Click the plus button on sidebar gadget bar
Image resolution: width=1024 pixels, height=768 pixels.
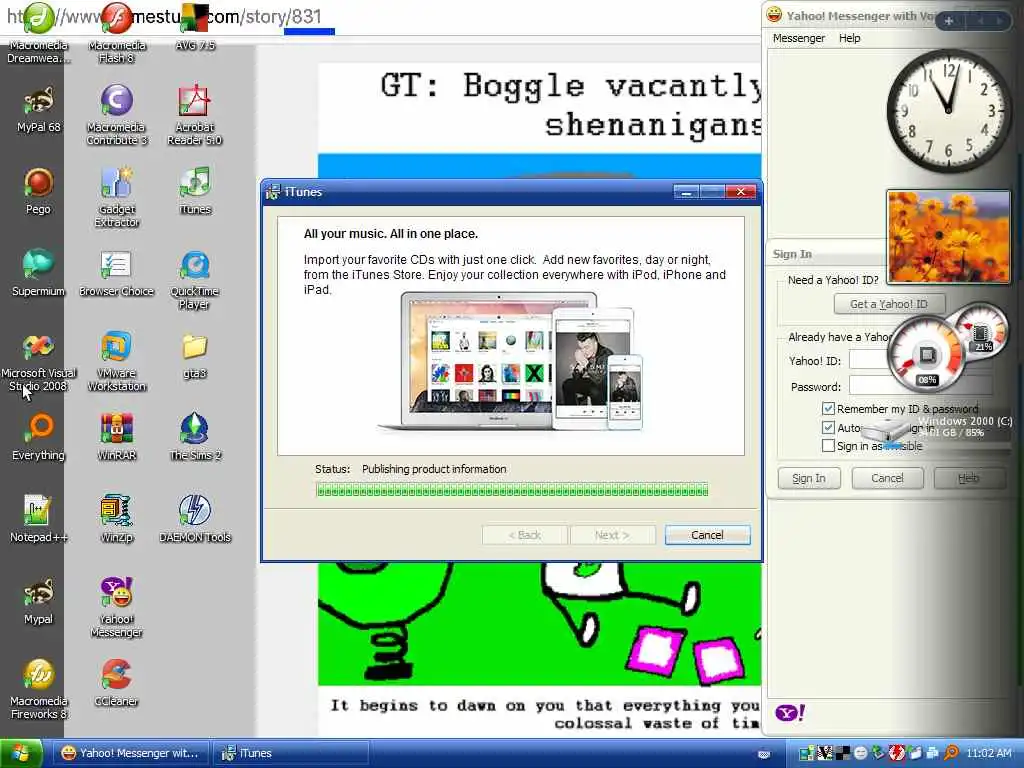pos(948,21)
